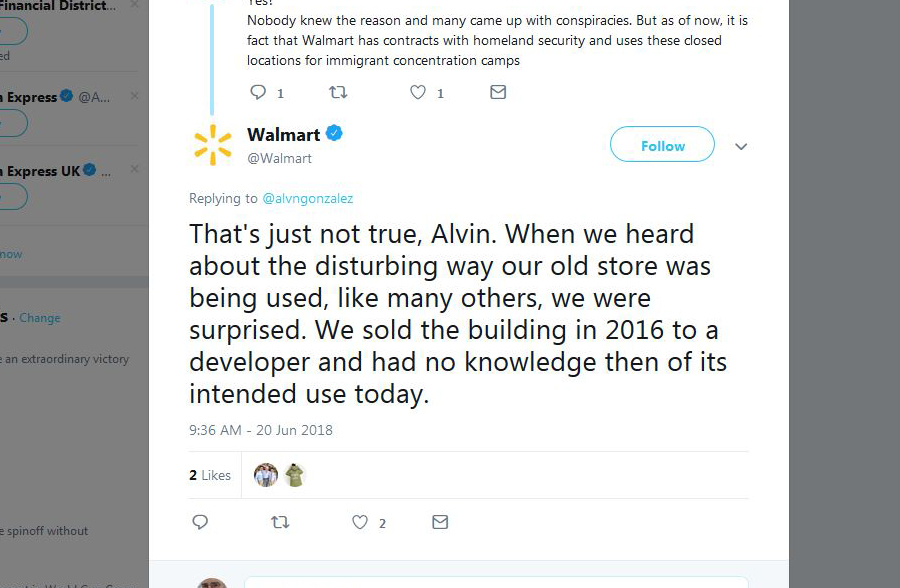Dismiss the Express UK follow suggestion
The width and height of the screenshot is (900, 588).
pos(134,170)
